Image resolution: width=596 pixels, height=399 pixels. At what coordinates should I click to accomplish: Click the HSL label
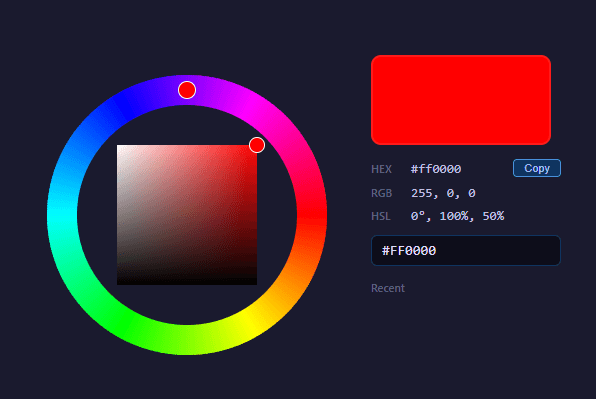click(381, 216)
